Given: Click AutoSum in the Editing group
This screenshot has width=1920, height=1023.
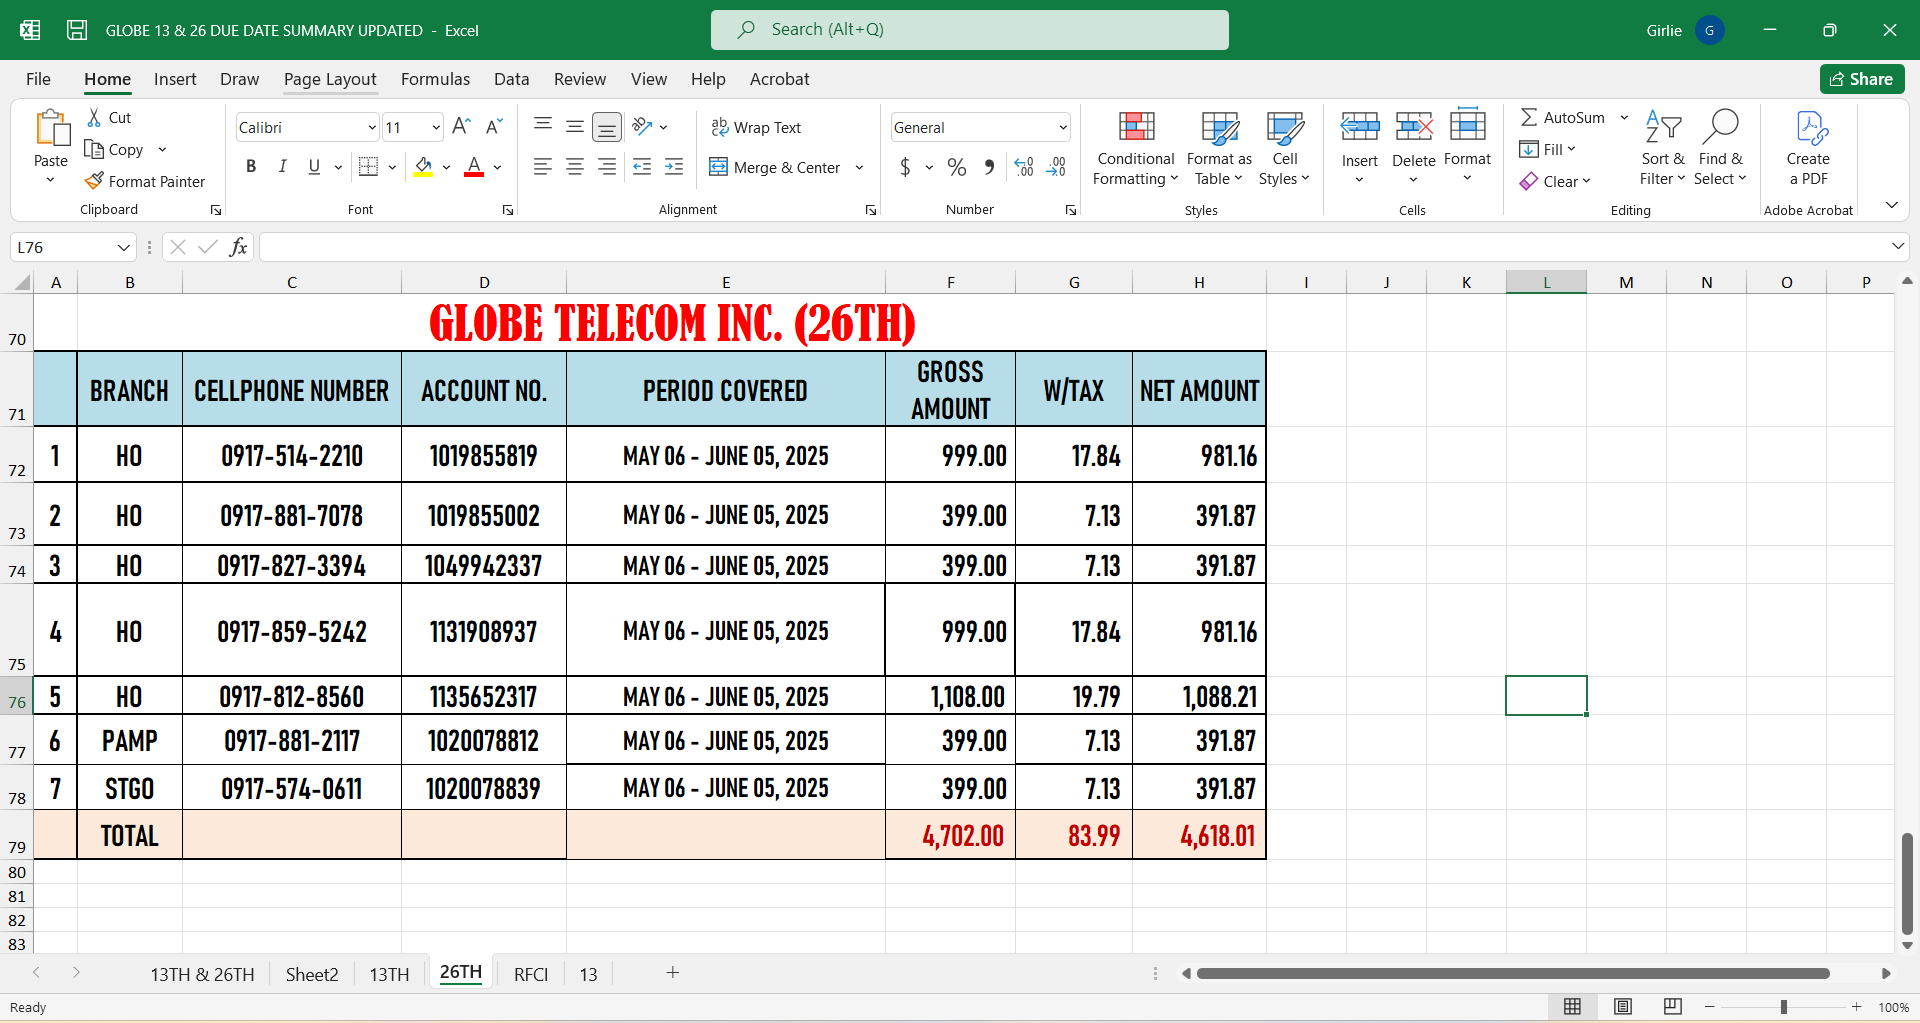Looking at the screenshot, I should 1563,117.
